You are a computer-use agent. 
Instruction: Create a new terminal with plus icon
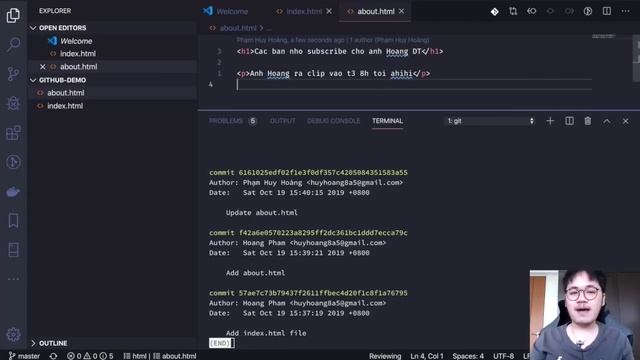click(x=550, y=121)
